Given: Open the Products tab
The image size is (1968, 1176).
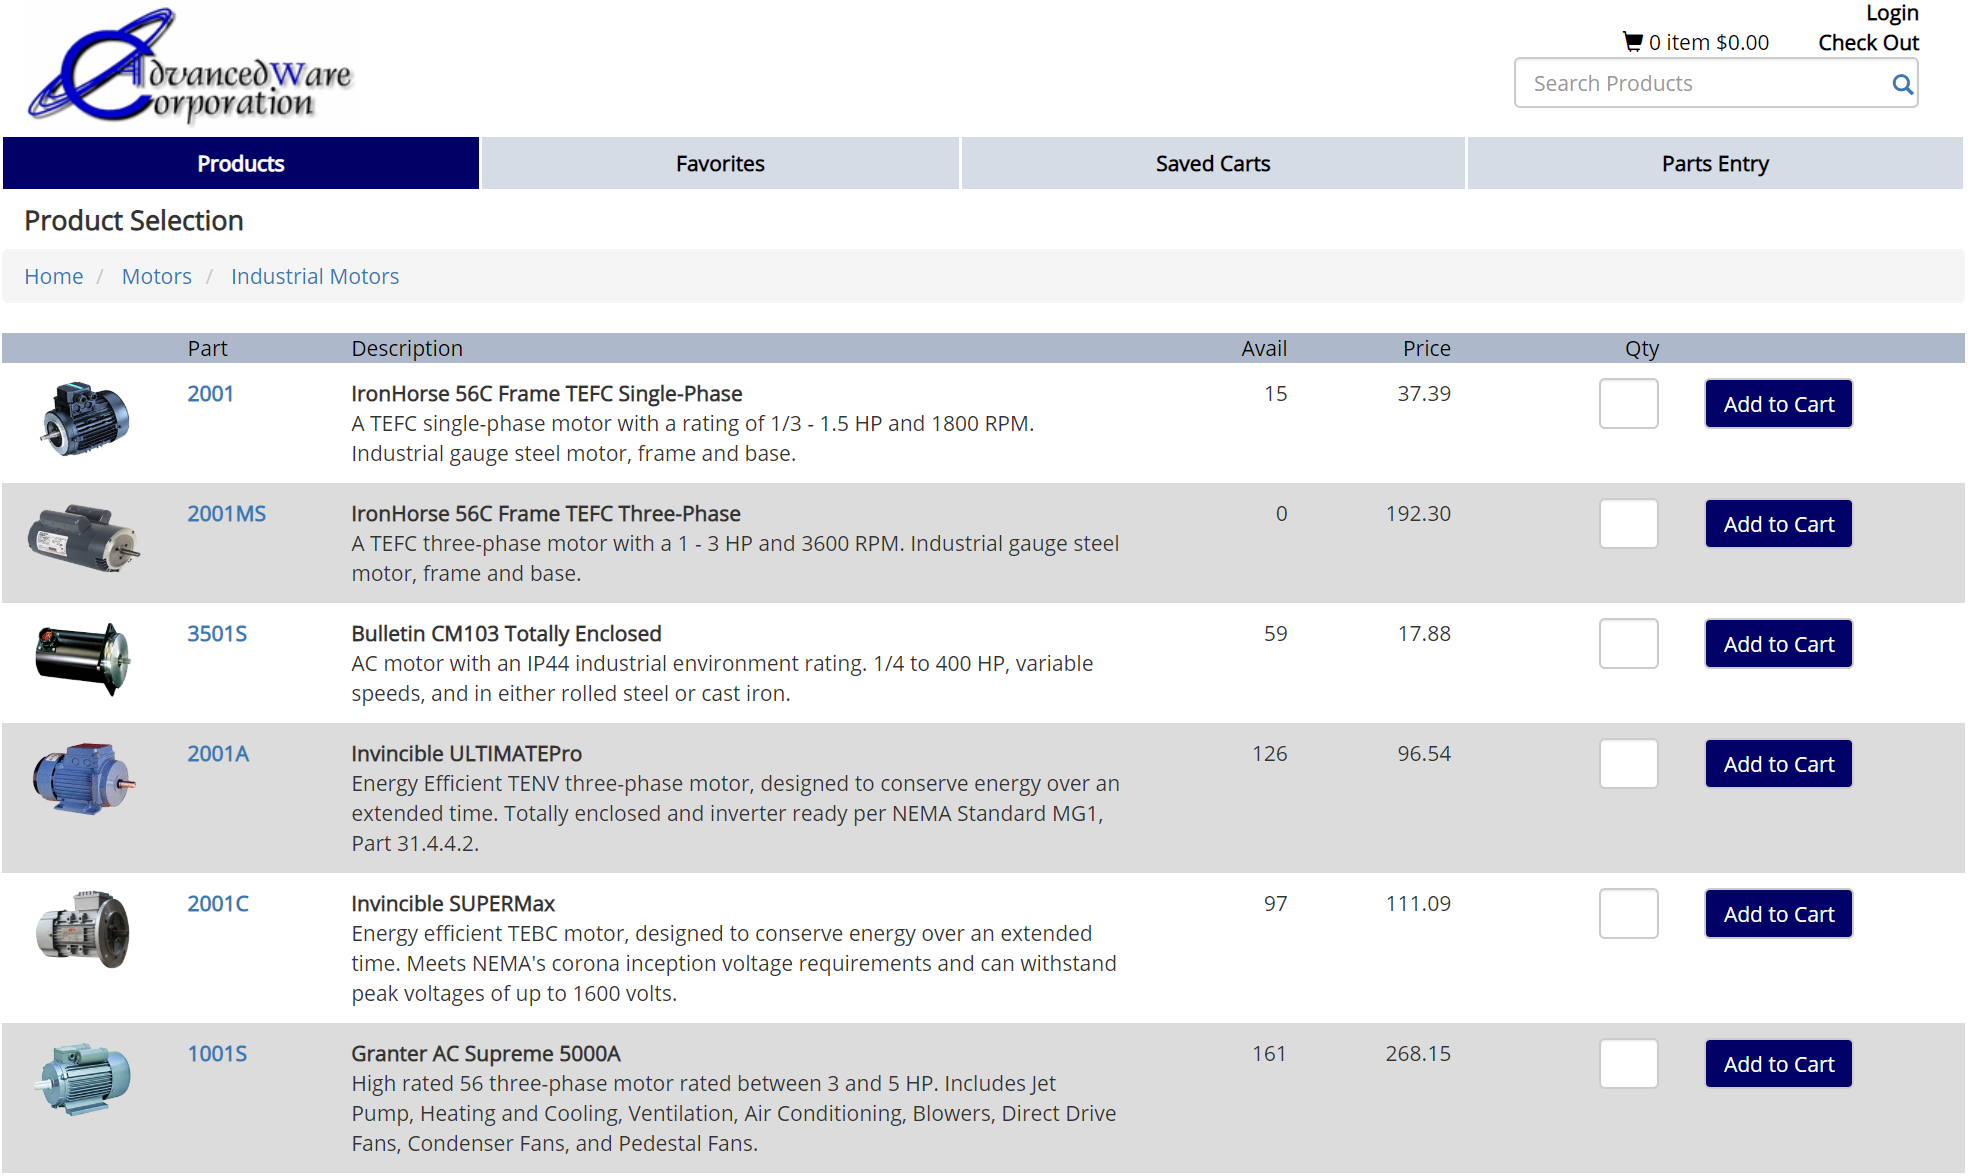Looking at the screenshot, I should click(x=241, y=163).
